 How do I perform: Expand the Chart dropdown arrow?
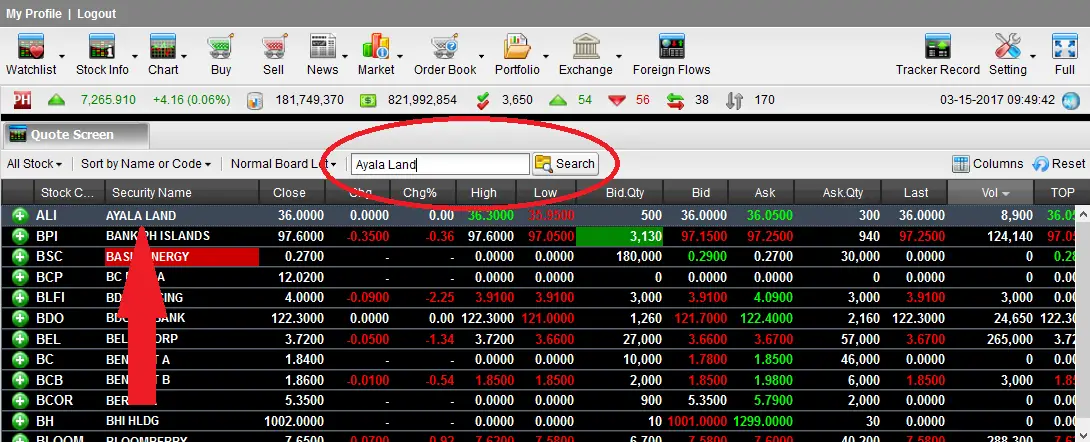(x=184, y=56)
